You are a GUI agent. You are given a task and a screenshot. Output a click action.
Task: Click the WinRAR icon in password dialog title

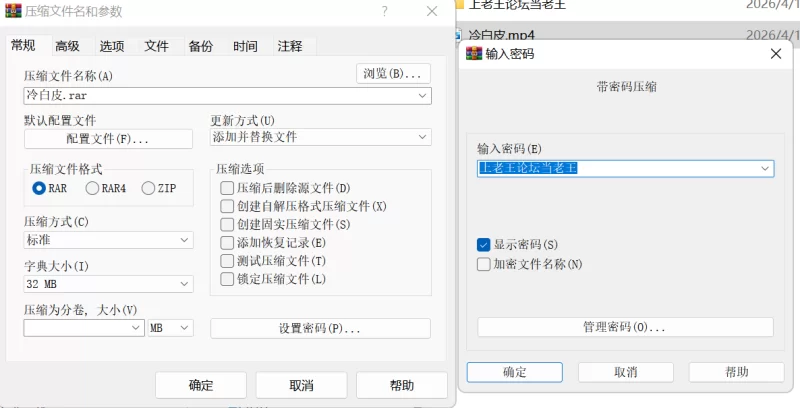[473, 53]
